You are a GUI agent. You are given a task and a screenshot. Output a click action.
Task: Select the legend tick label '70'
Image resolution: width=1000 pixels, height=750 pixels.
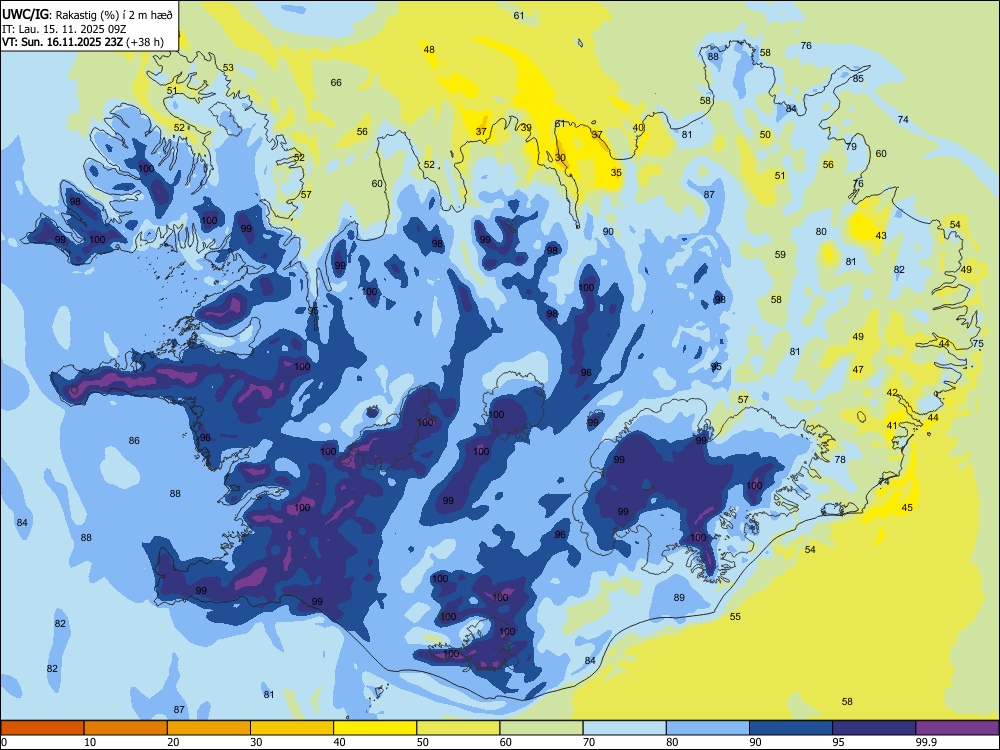(x=589, y=742)
